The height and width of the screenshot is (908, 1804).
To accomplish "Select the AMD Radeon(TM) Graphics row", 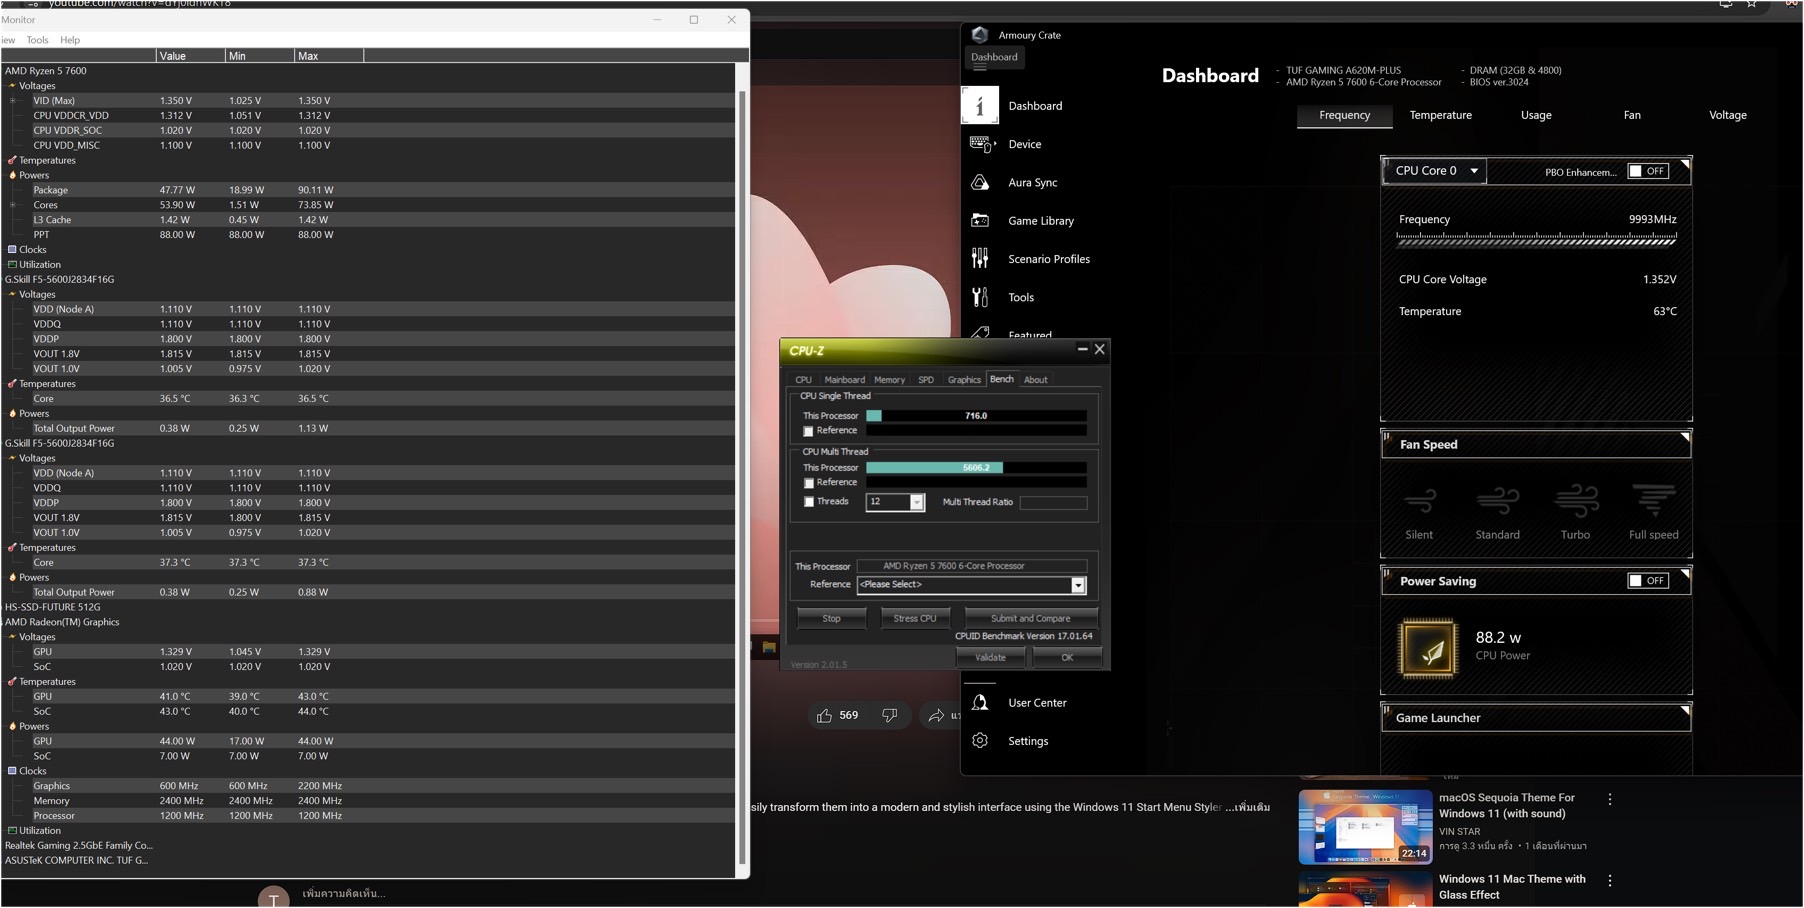I will click(368, 622).
